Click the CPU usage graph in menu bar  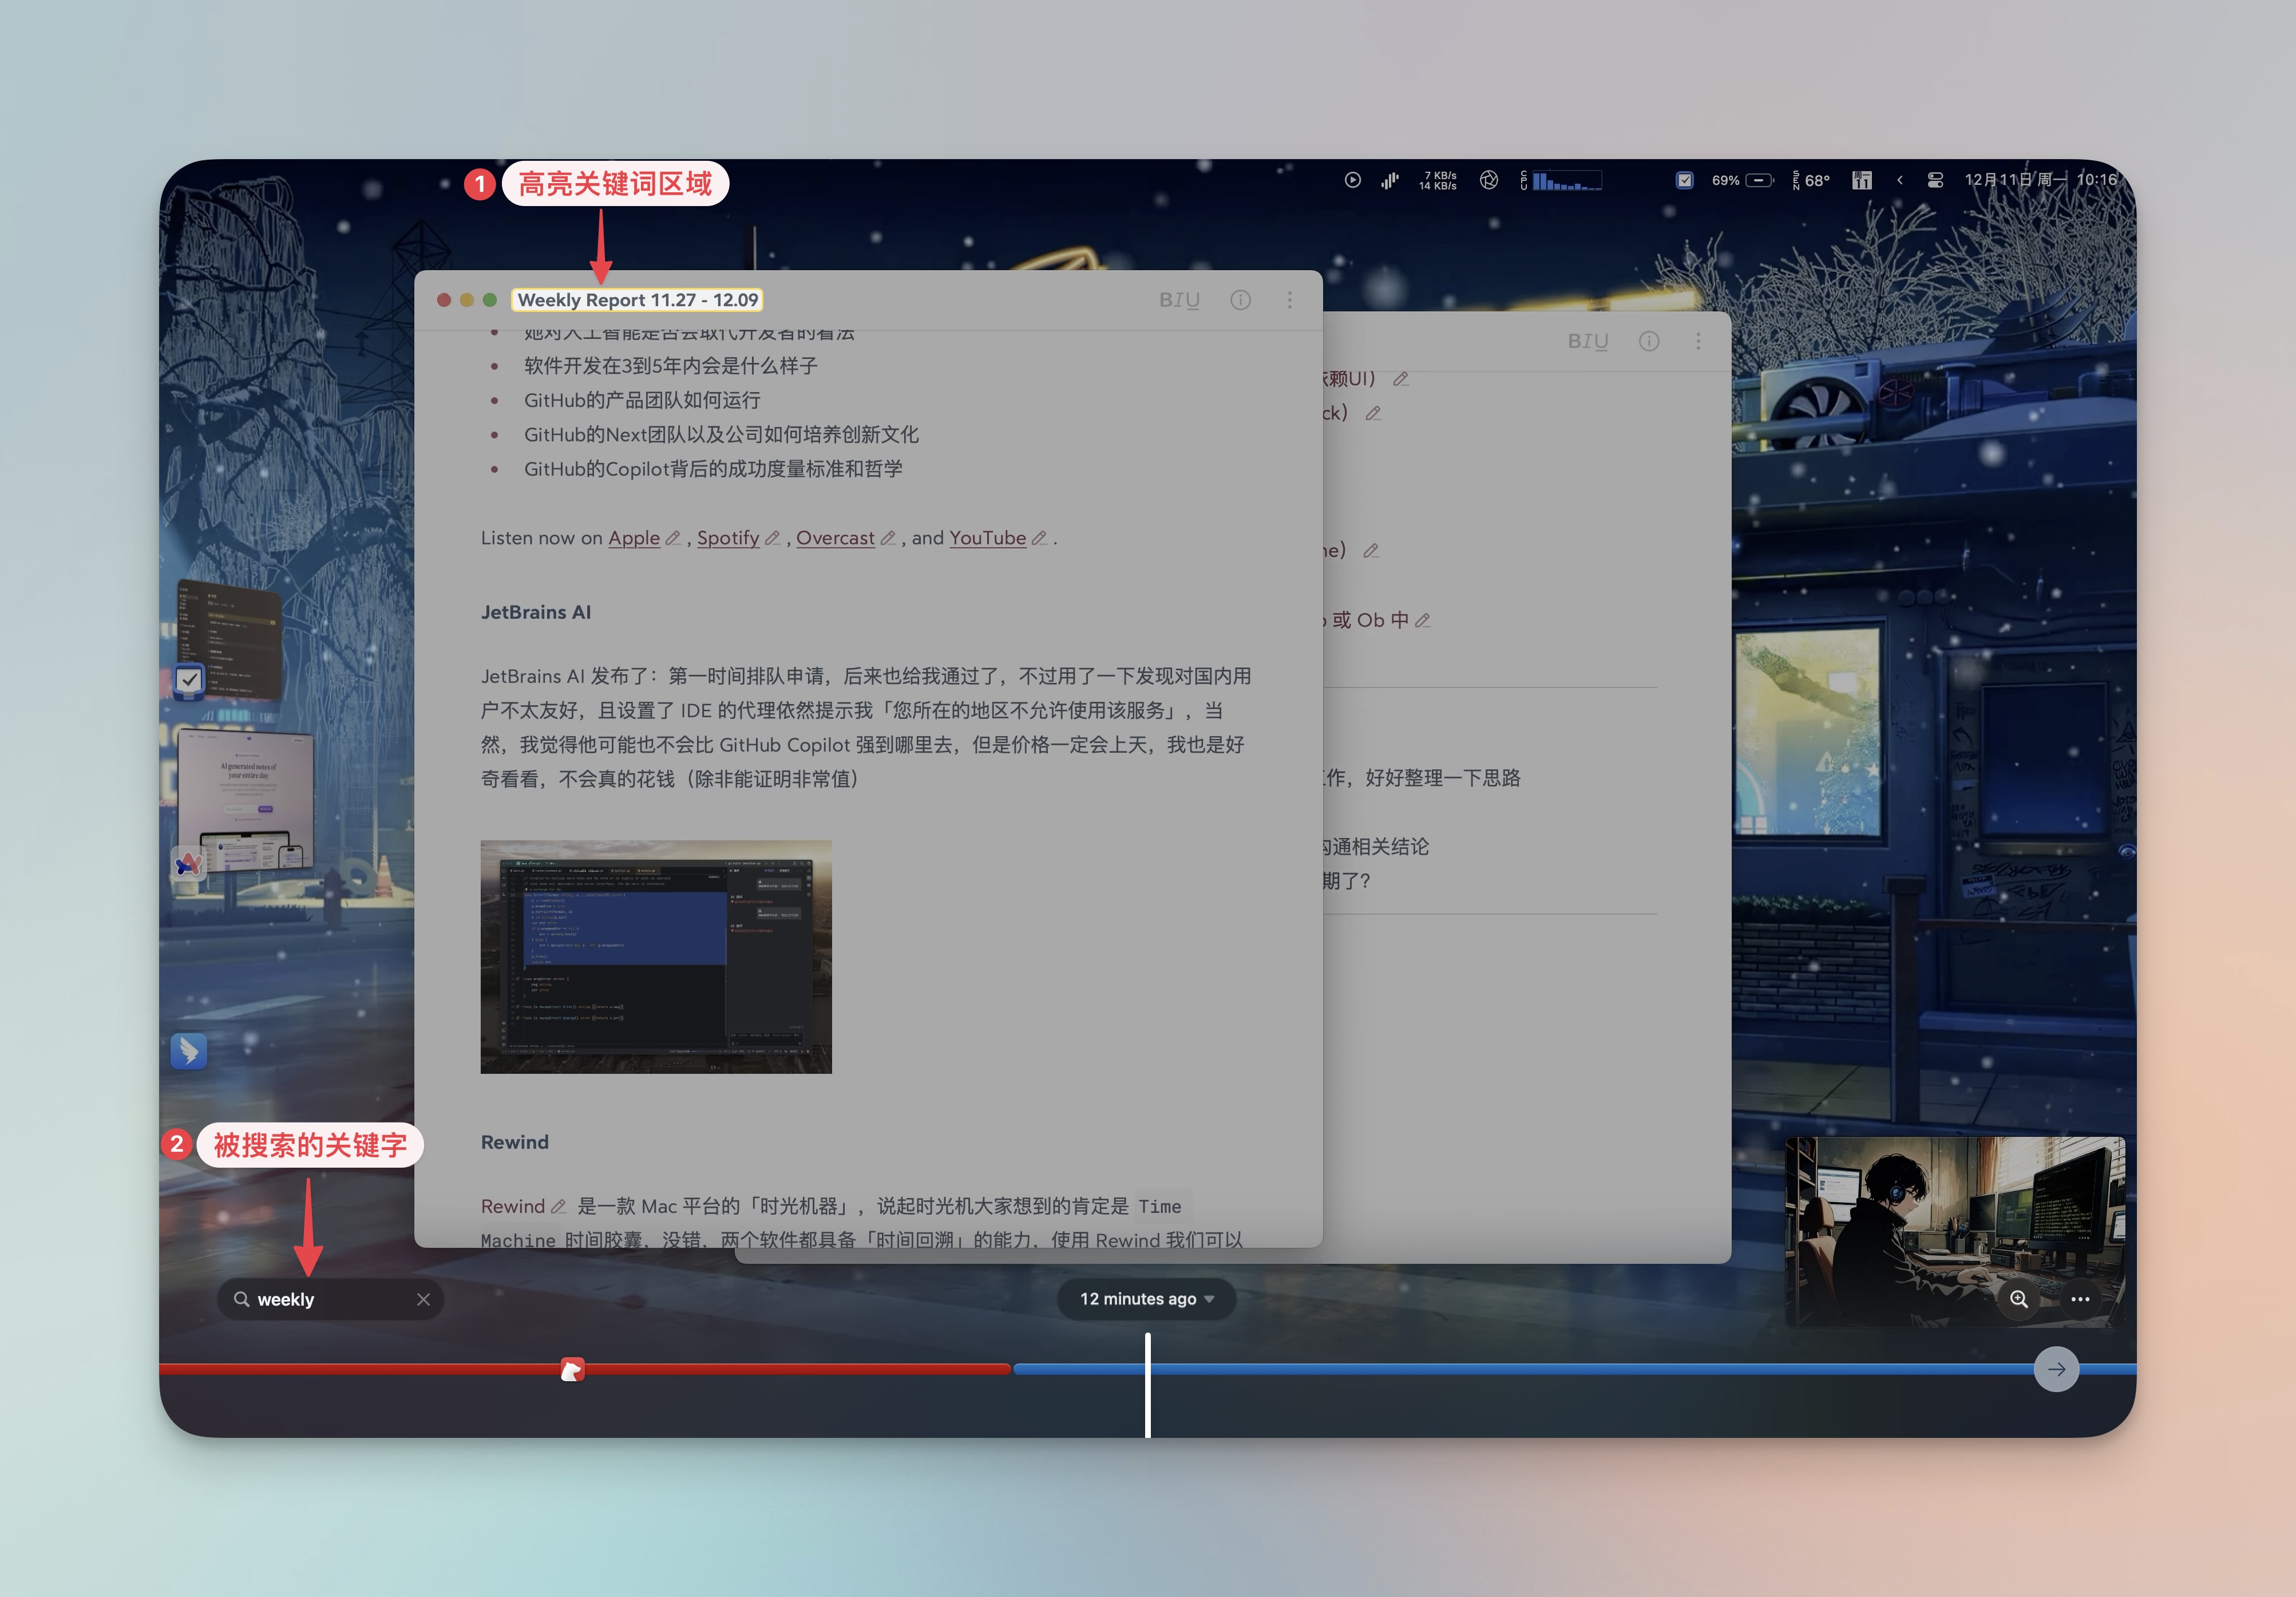tap(1562, 180)
